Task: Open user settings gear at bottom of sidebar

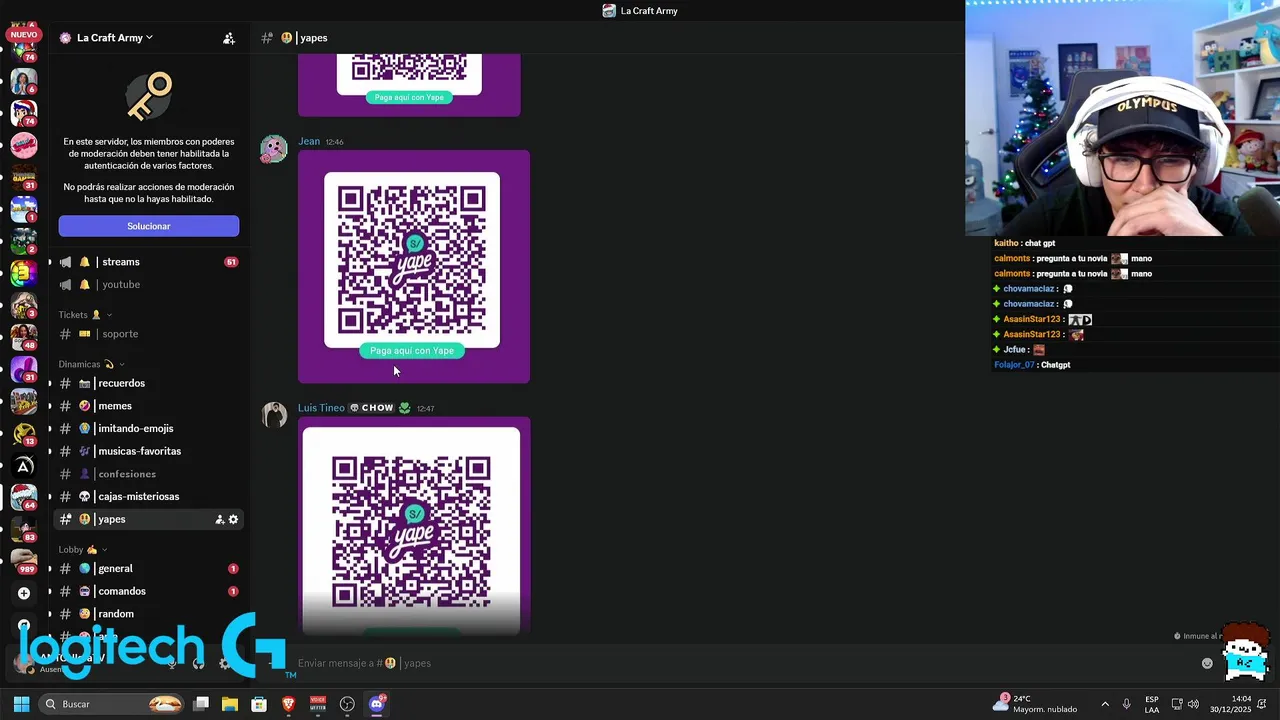Action: click(x=224, y=663)
